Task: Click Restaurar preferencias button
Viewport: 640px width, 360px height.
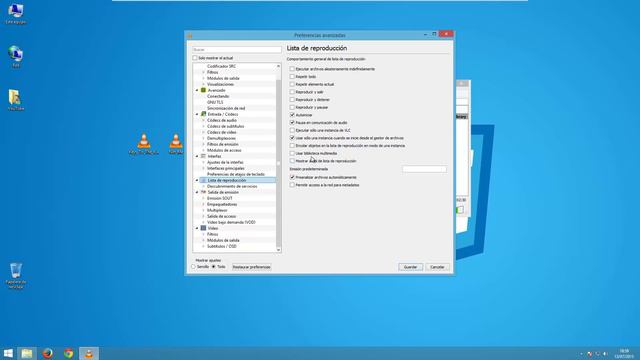Action: [x=251, y=267]
